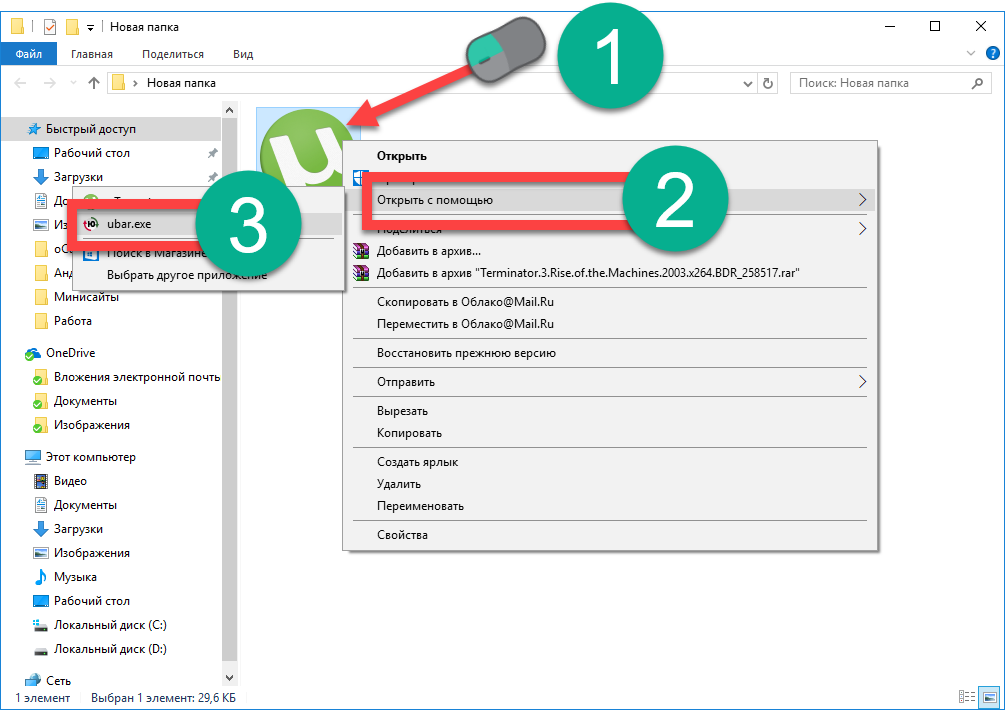The height and width of the screenshot is (710, 1005).
Task: Select the uTorrent torrent file thumbnail
Action: coord(308,149)
